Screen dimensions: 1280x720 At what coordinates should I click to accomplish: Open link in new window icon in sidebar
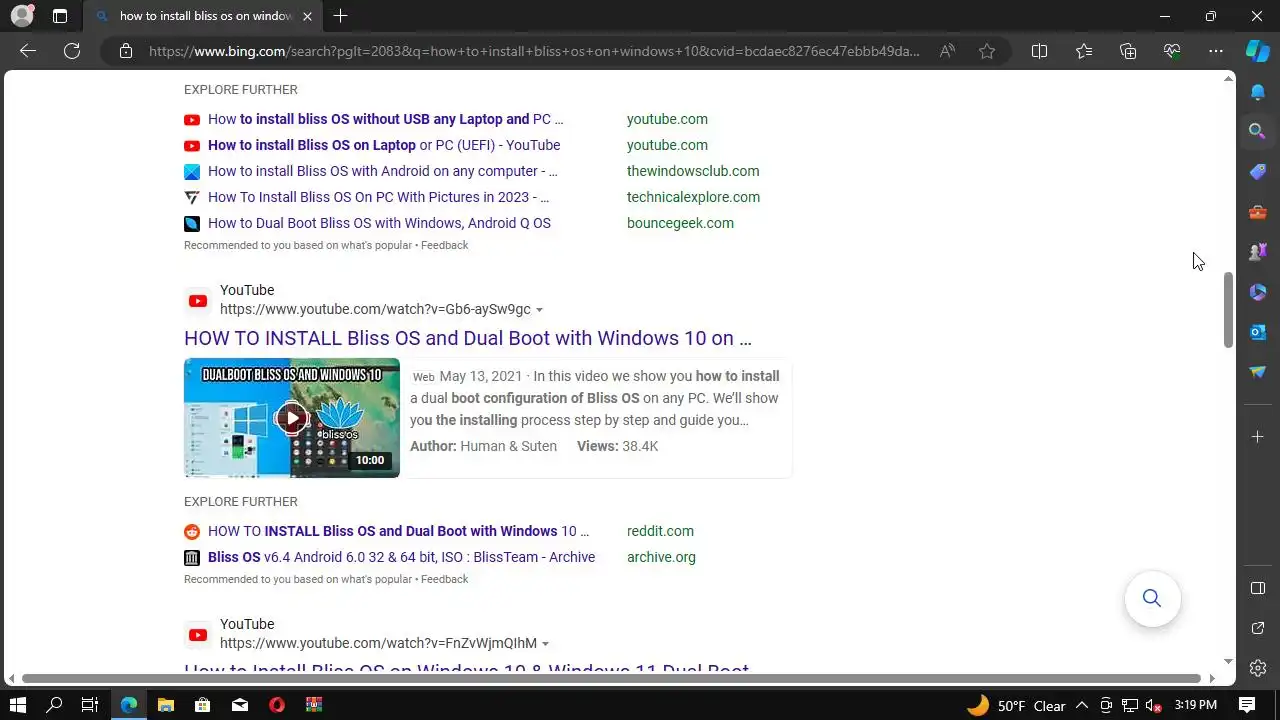click(1258, 628)
